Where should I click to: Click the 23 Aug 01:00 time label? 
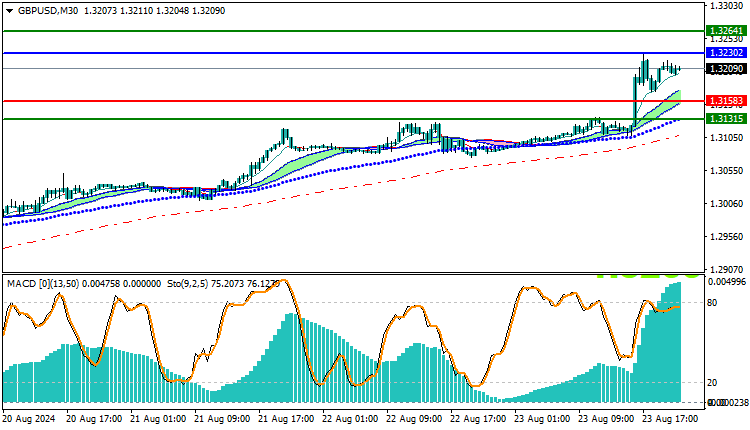coord(542,419)
